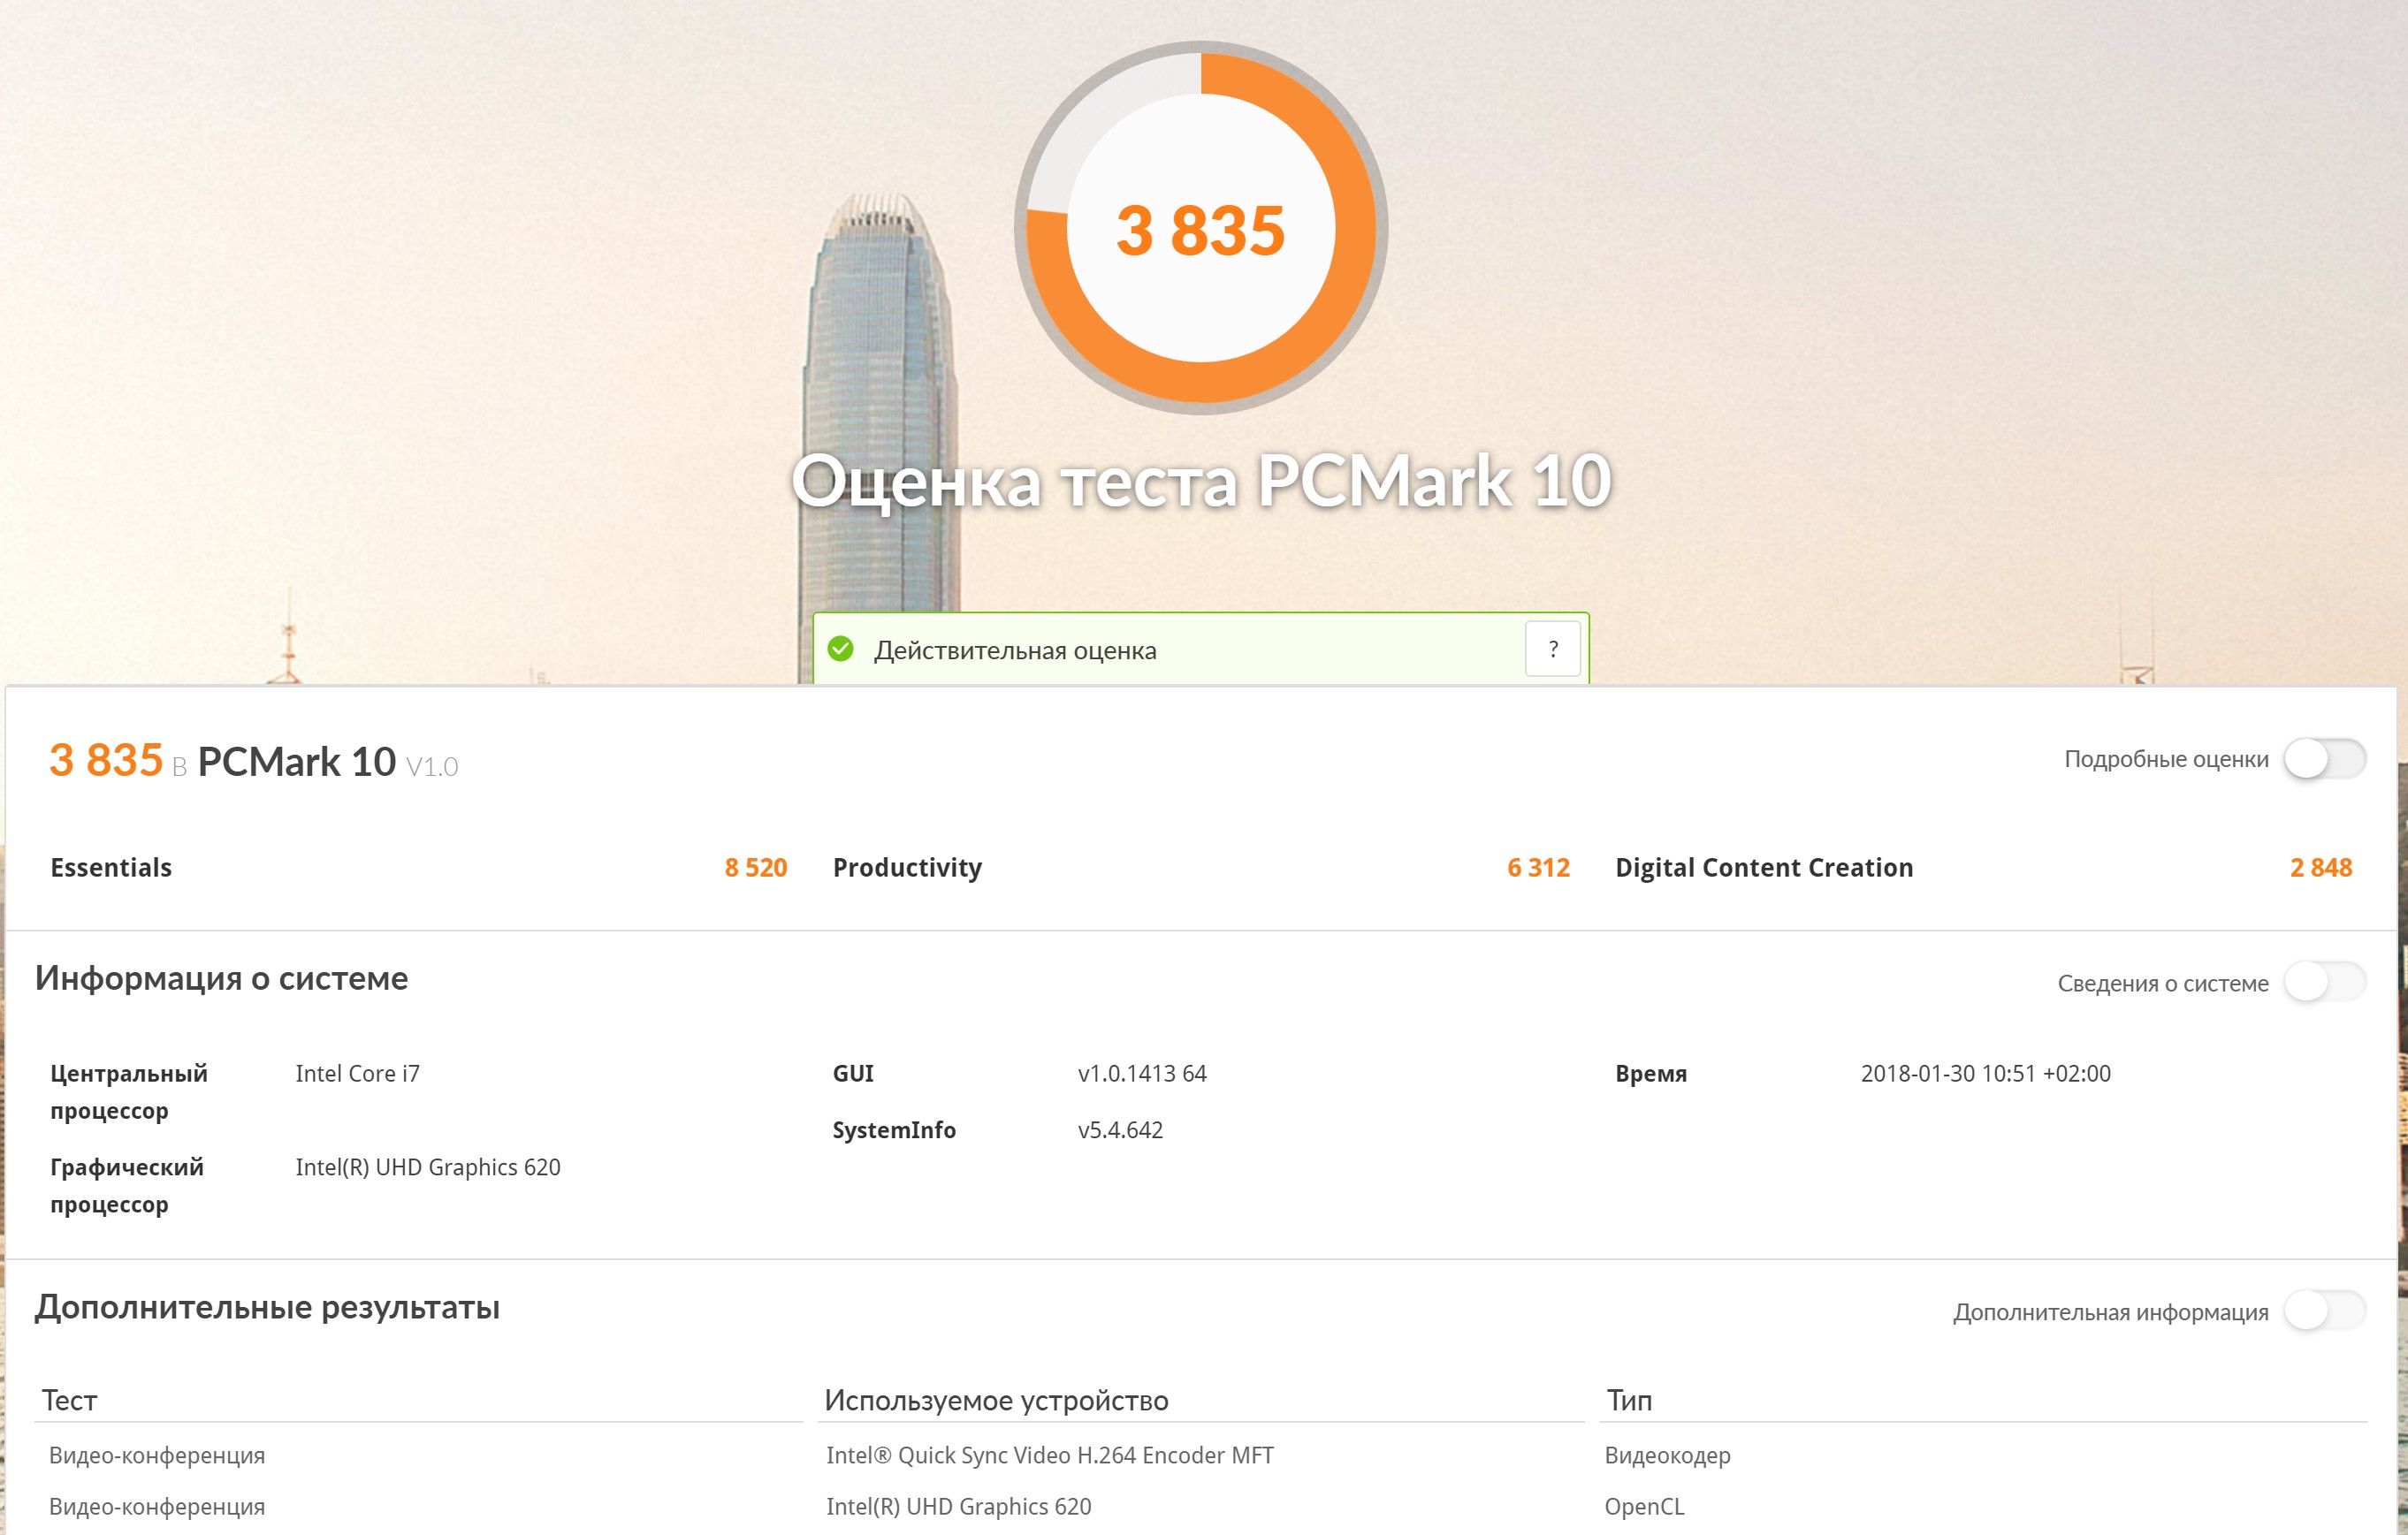Select the Digital Content Creation score 2 848
The width and height of the screenshot is (2408, 1535).
click(x=2321, y=867)
